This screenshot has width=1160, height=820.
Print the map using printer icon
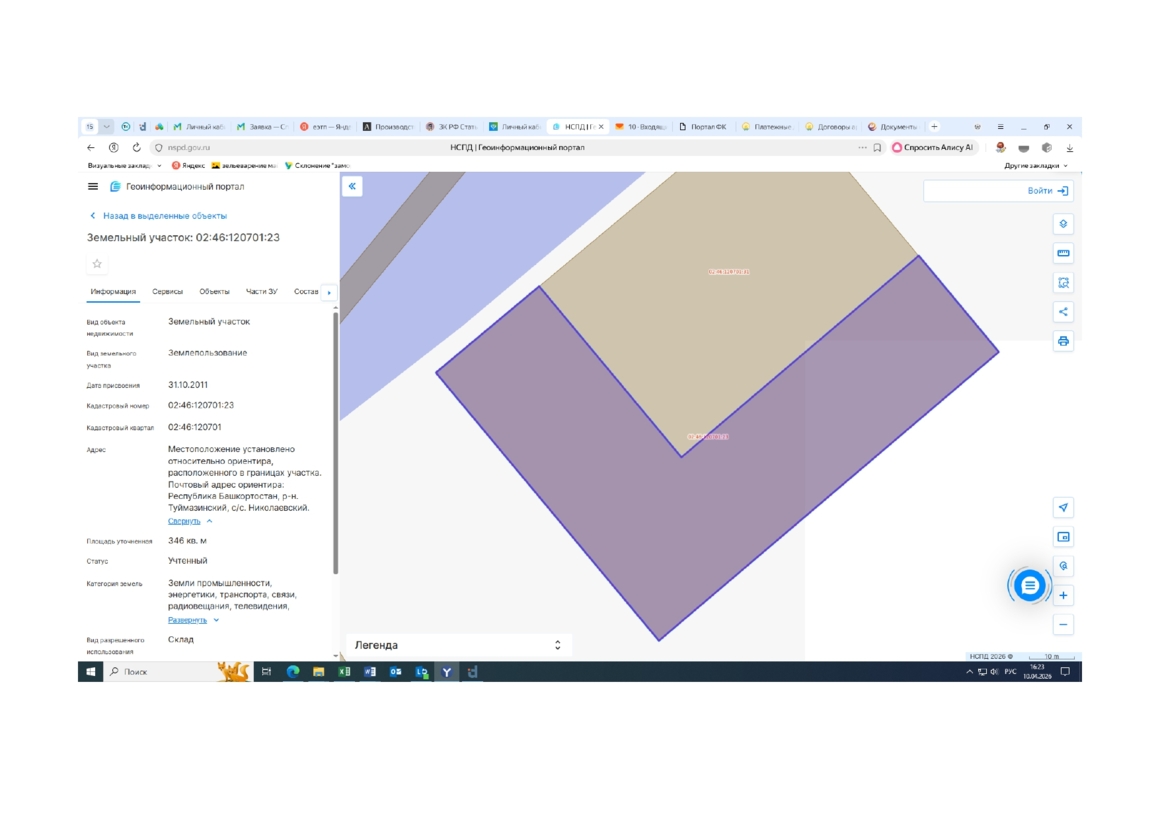[x=1063, y=341]
